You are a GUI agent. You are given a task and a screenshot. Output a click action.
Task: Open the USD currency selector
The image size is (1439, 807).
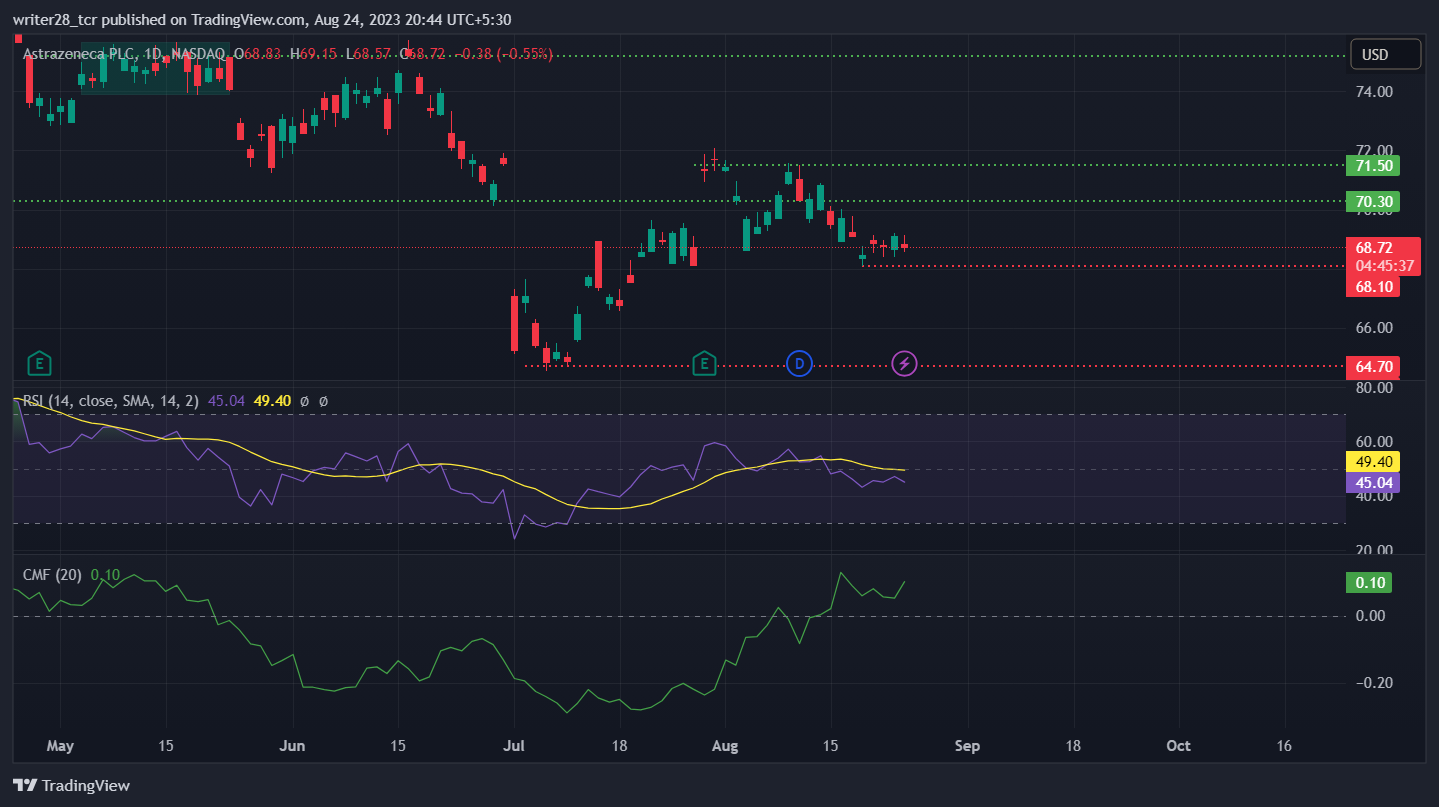tap(1386, 54)
